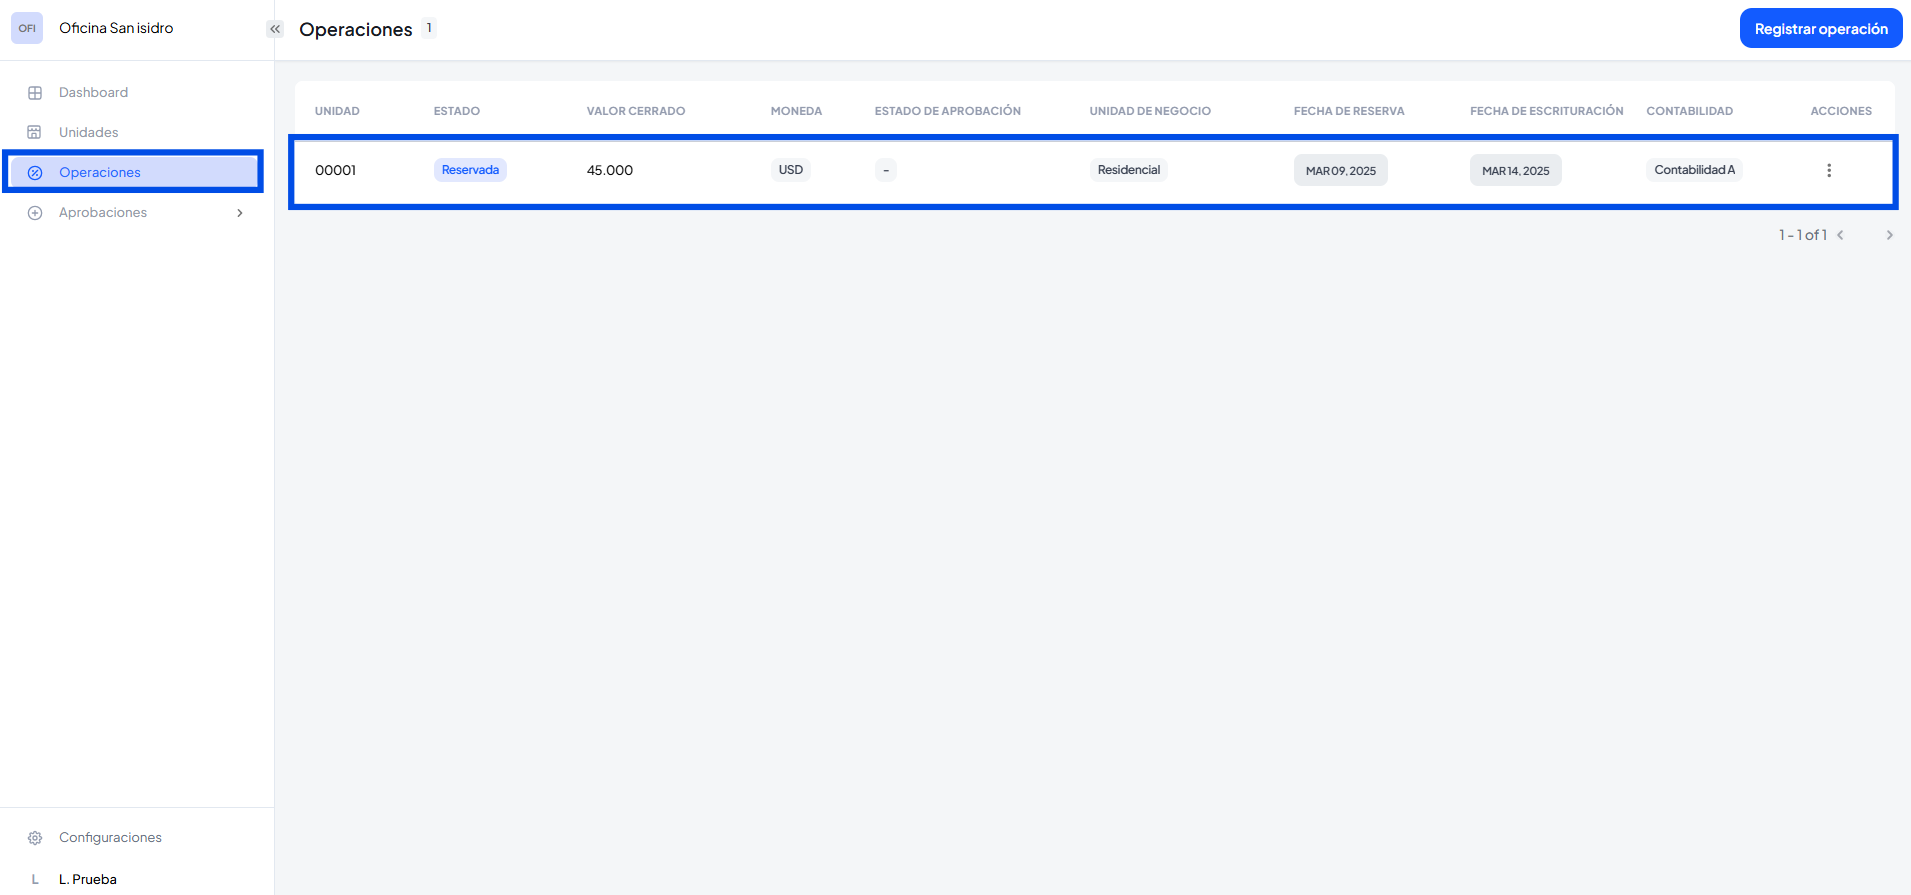Click the Configuraciones gear icon
1911x895 pixels.
click(35, 838)
